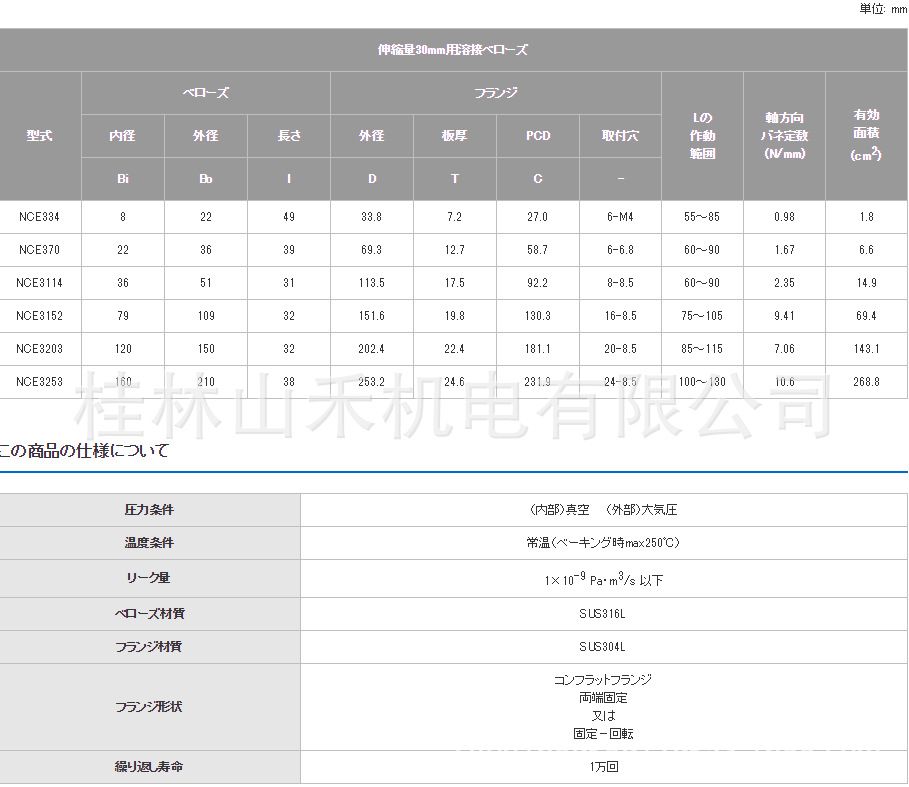Click the SUS316L bellows material value

pyautogui.click(x=603, y=614)
